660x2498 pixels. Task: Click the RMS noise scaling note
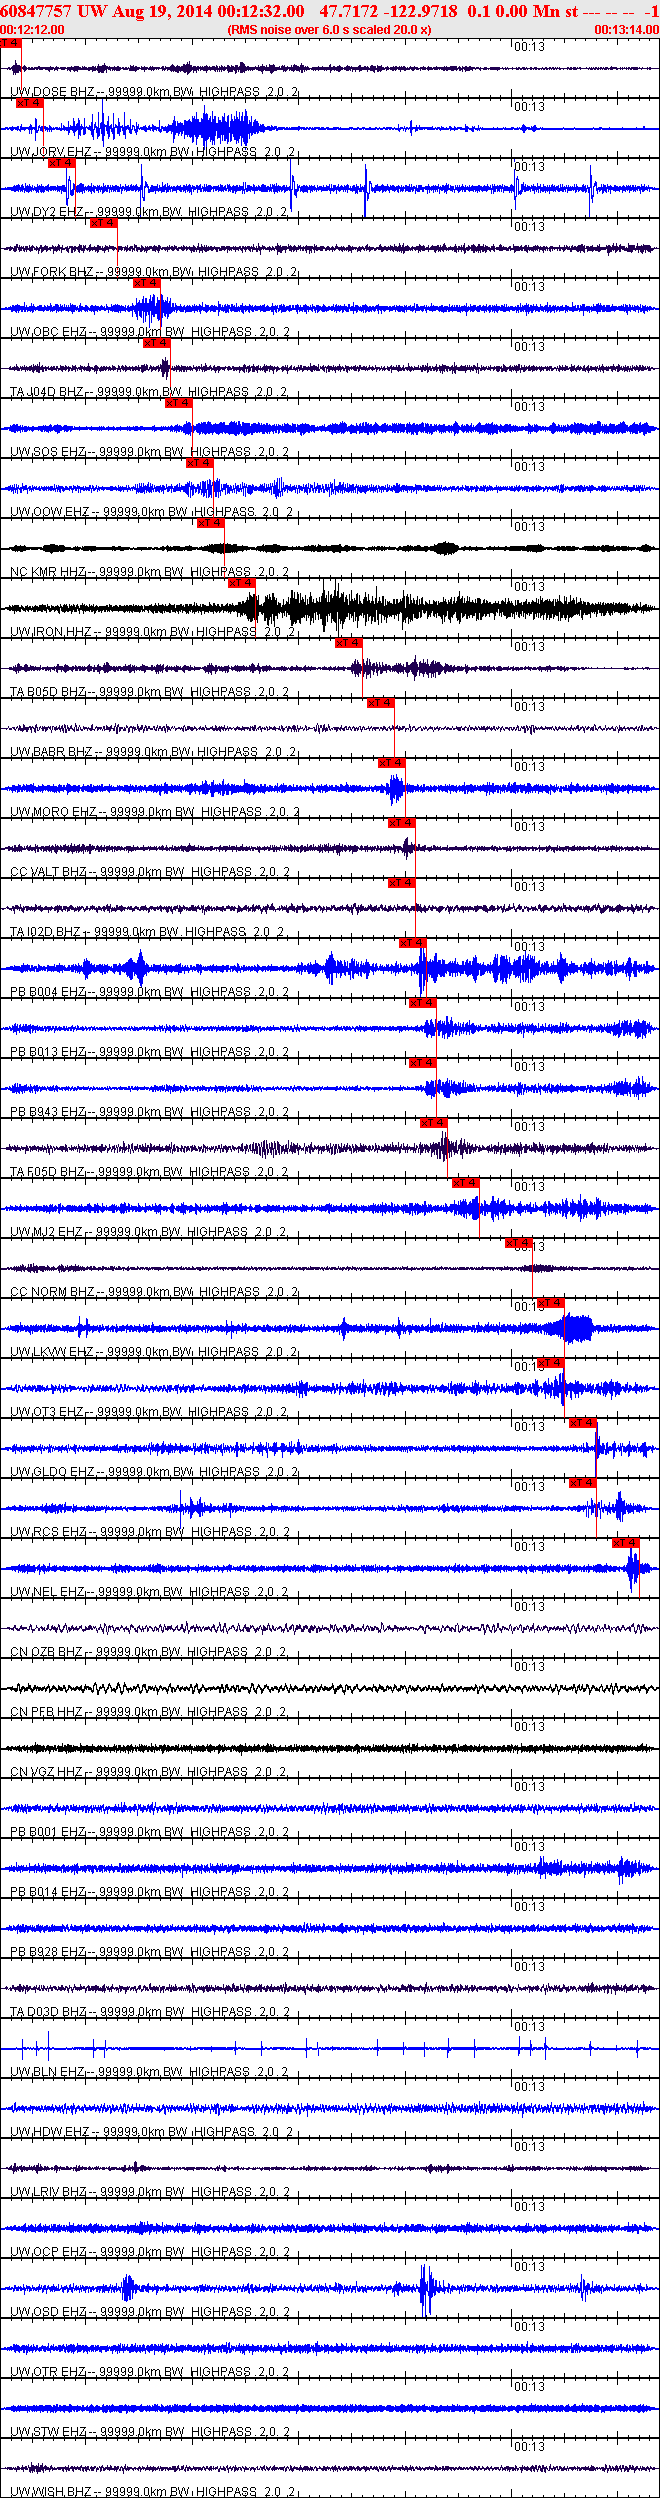pos(330,30)
